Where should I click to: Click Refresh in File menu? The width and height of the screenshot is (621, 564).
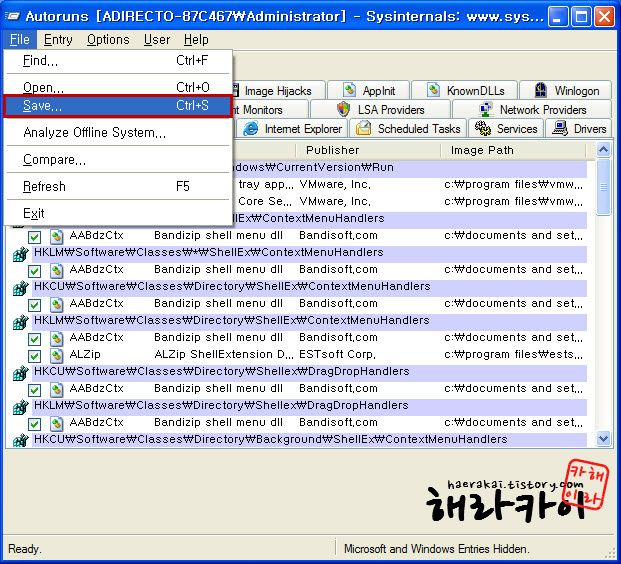(x=118, y=186)
